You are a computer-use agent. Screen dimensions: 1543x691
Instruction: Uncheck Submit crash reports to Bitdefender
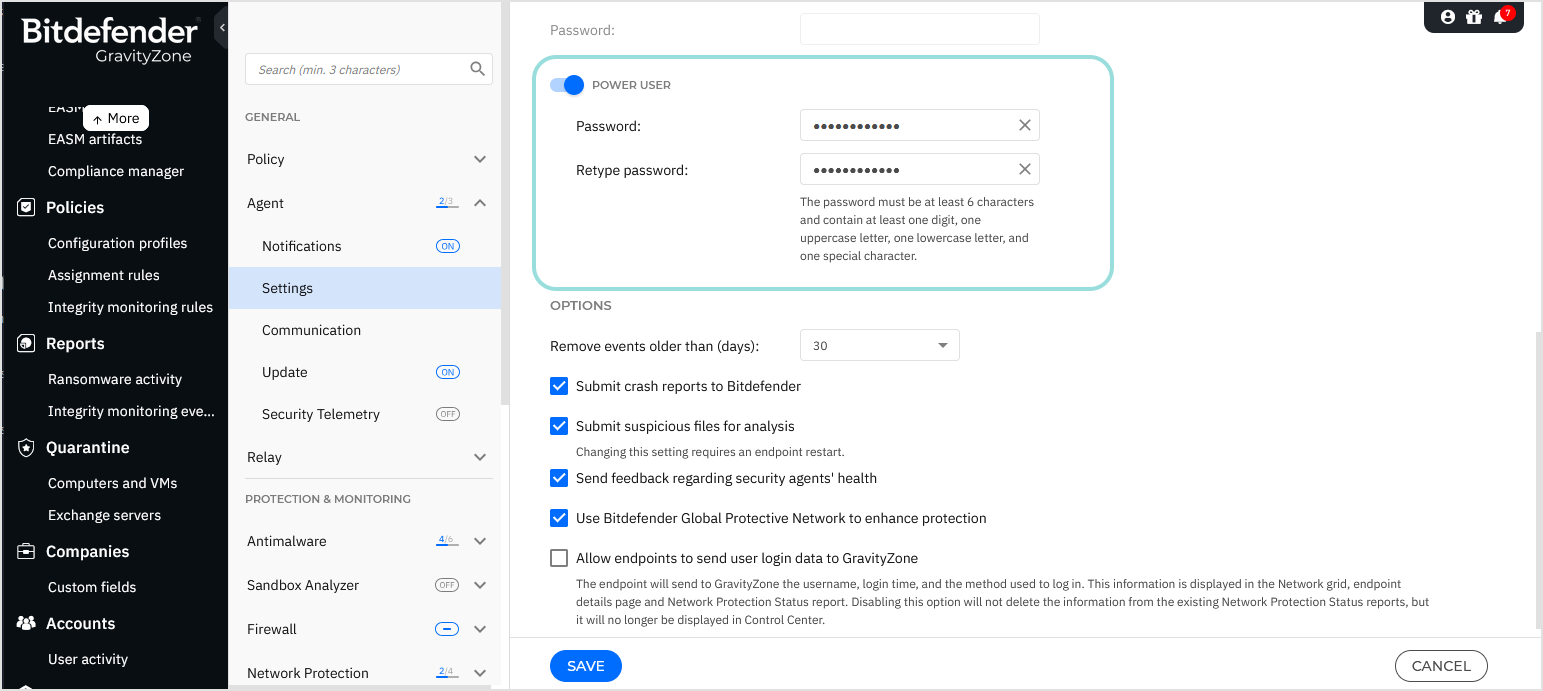point(559,385)
